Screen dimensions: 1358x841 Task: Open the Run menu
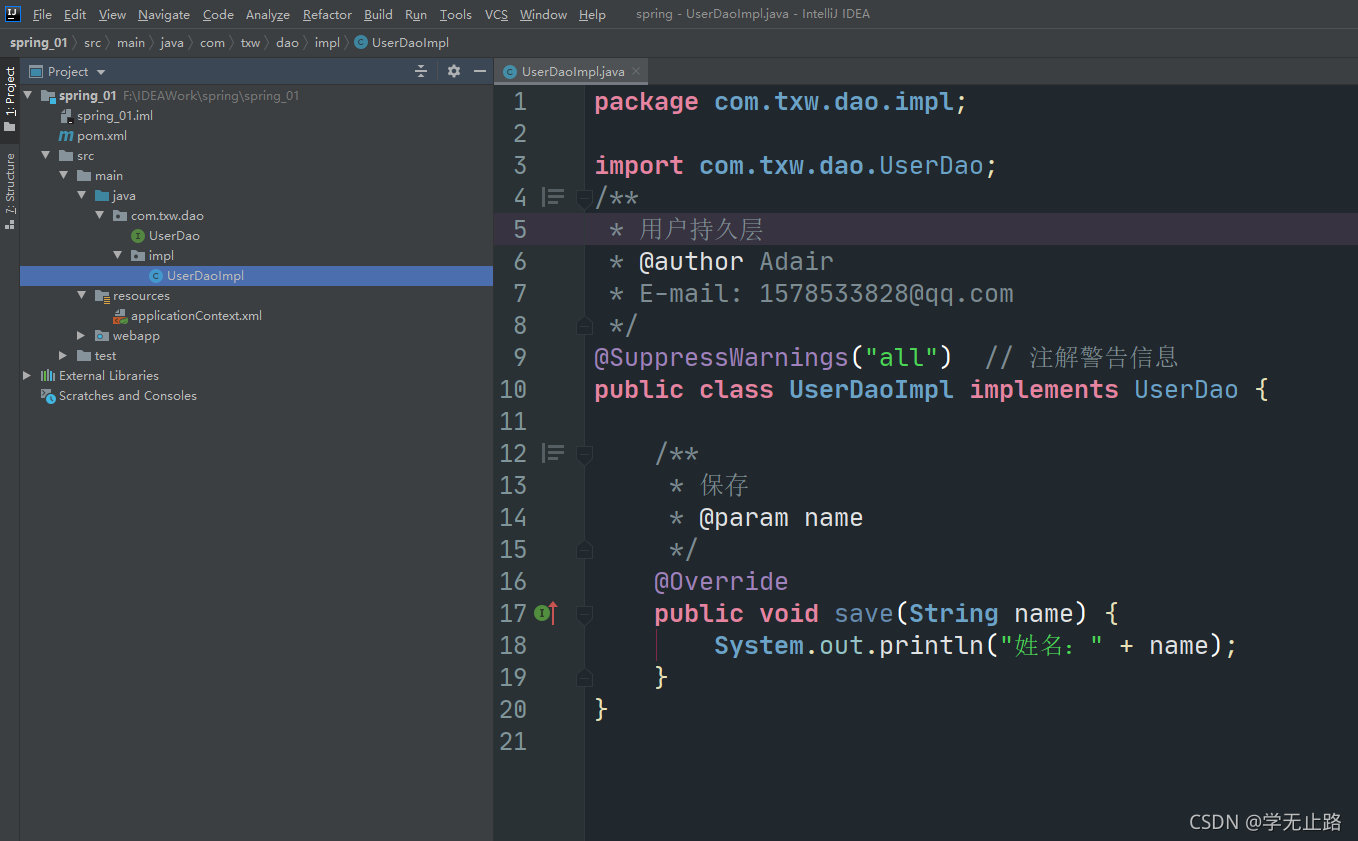[416, 14]
